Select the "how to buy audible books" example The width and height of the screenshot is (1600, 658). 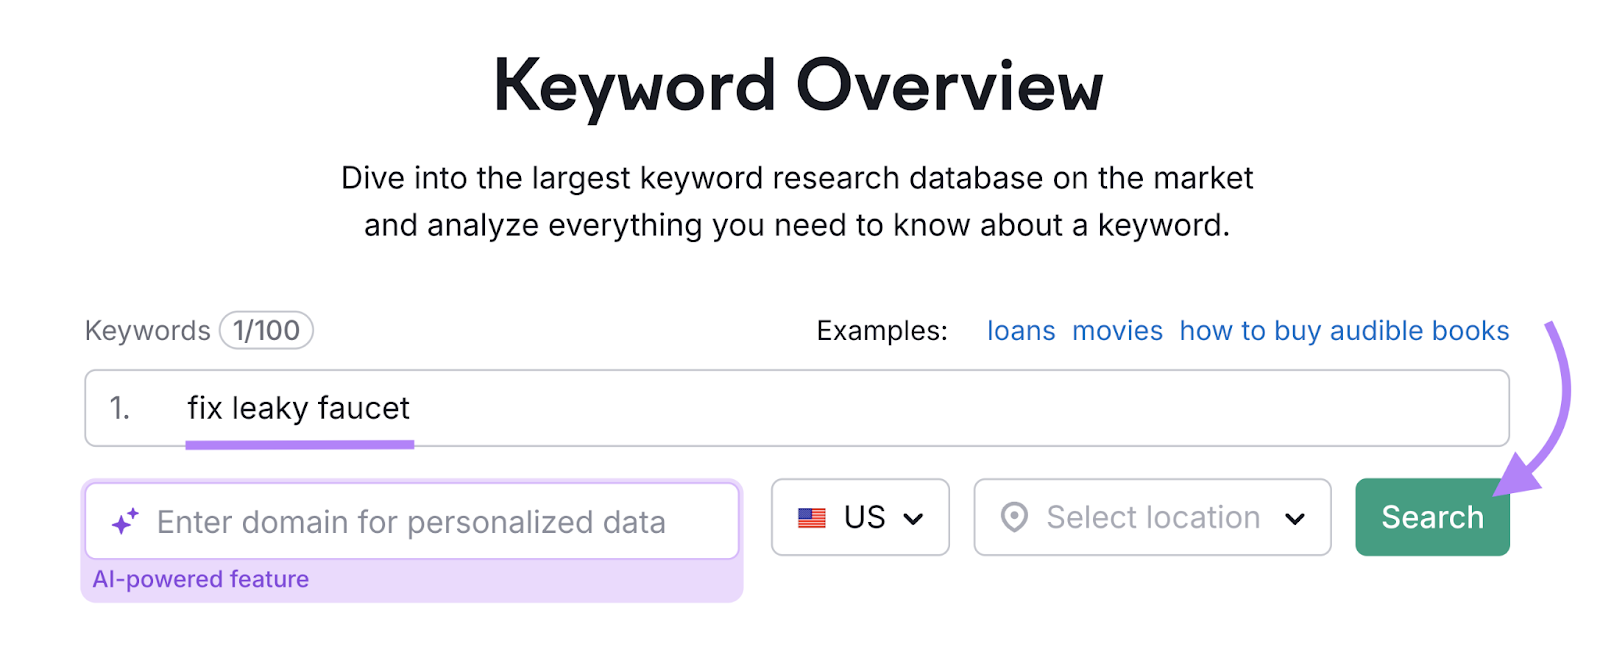pyautogui.click(x=1344, y=330)
